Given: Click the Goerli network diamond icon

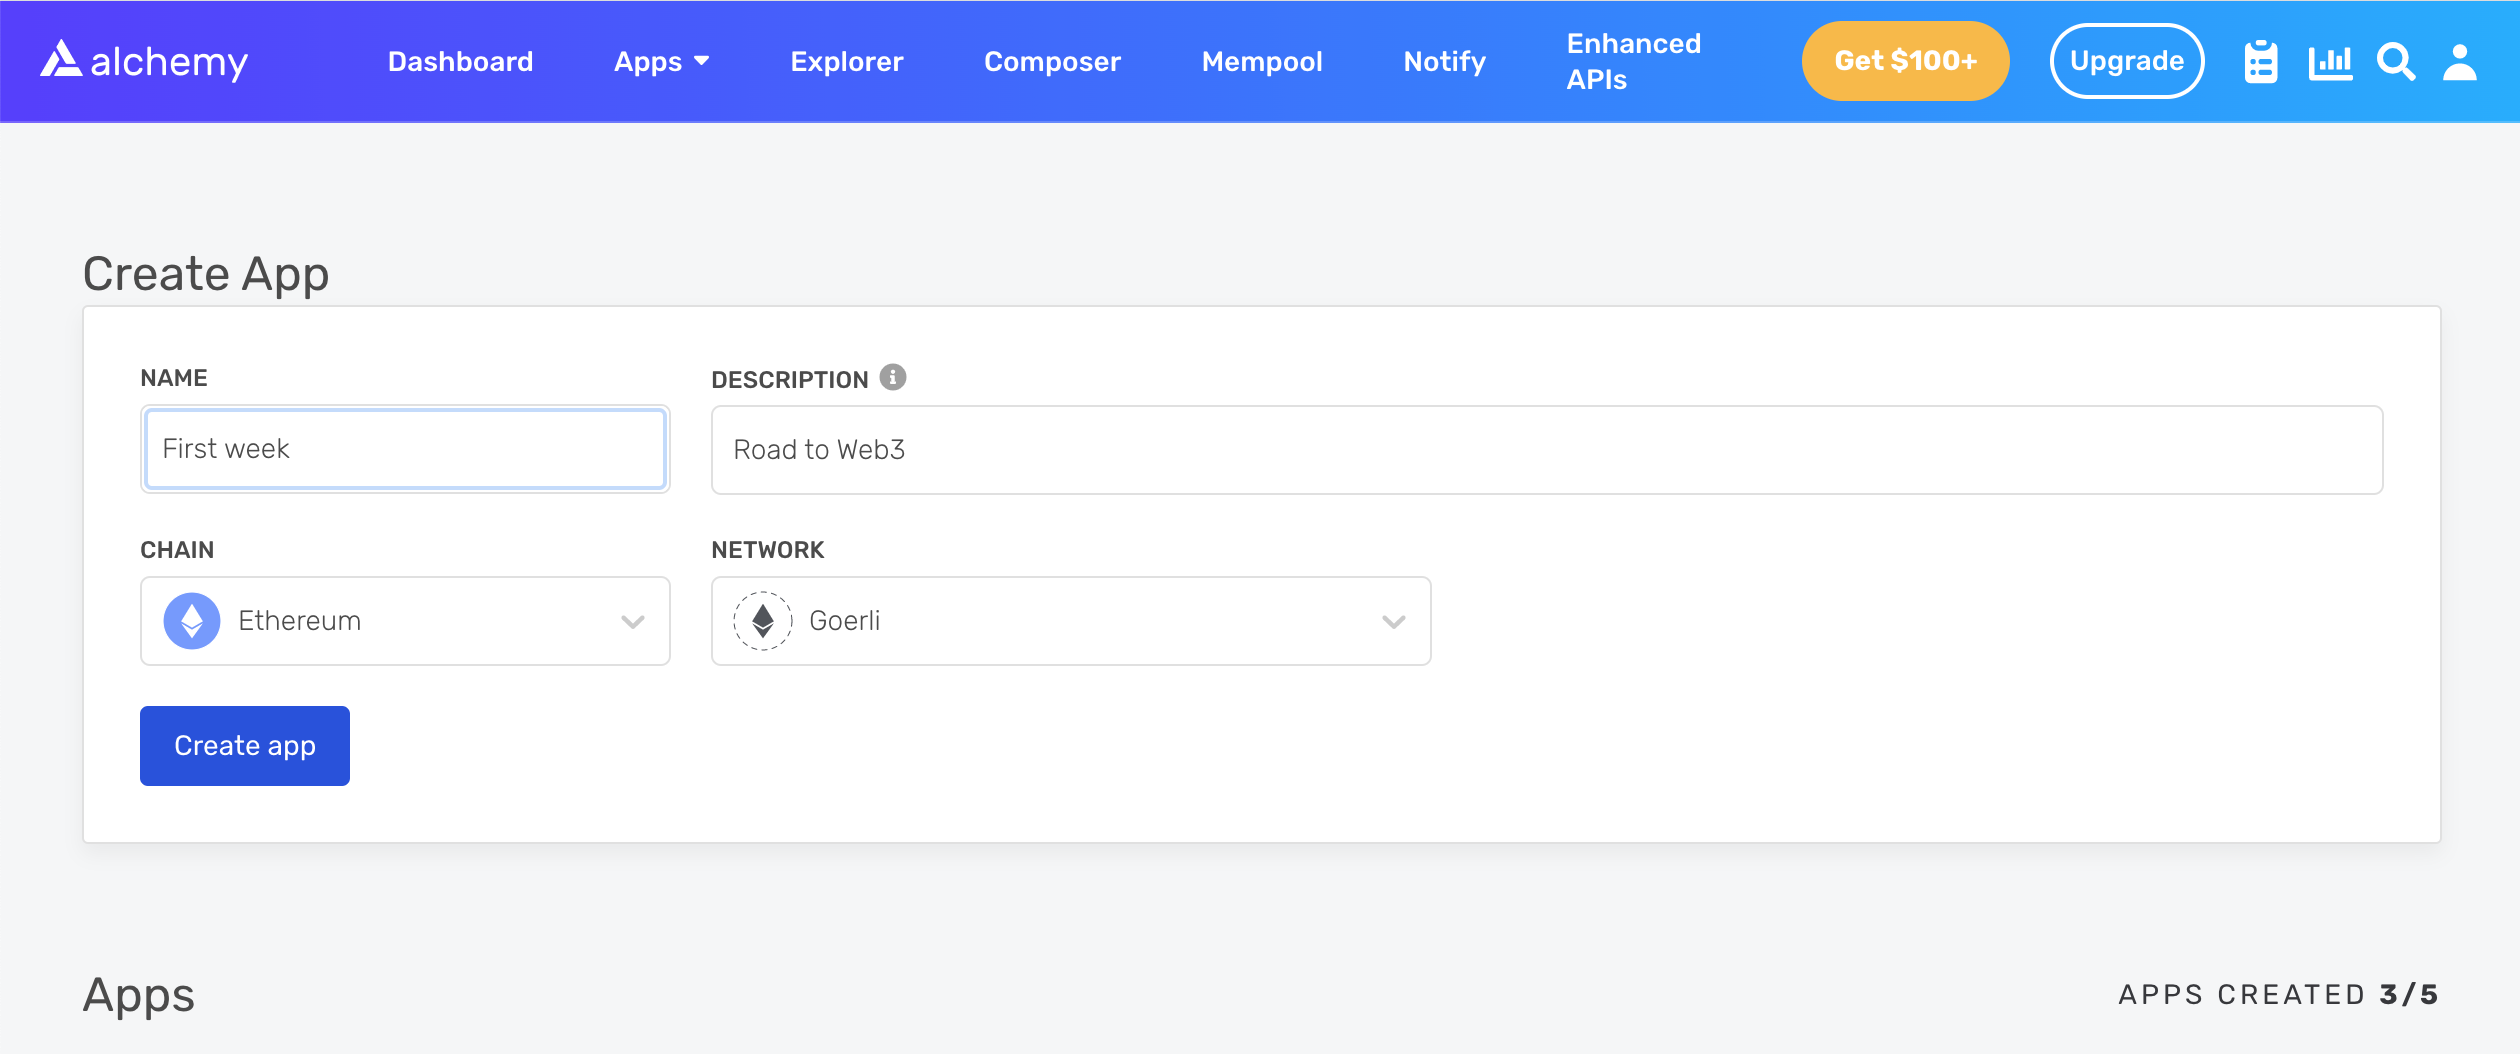Looking at the screenshot, I should [x=763, y=621].
